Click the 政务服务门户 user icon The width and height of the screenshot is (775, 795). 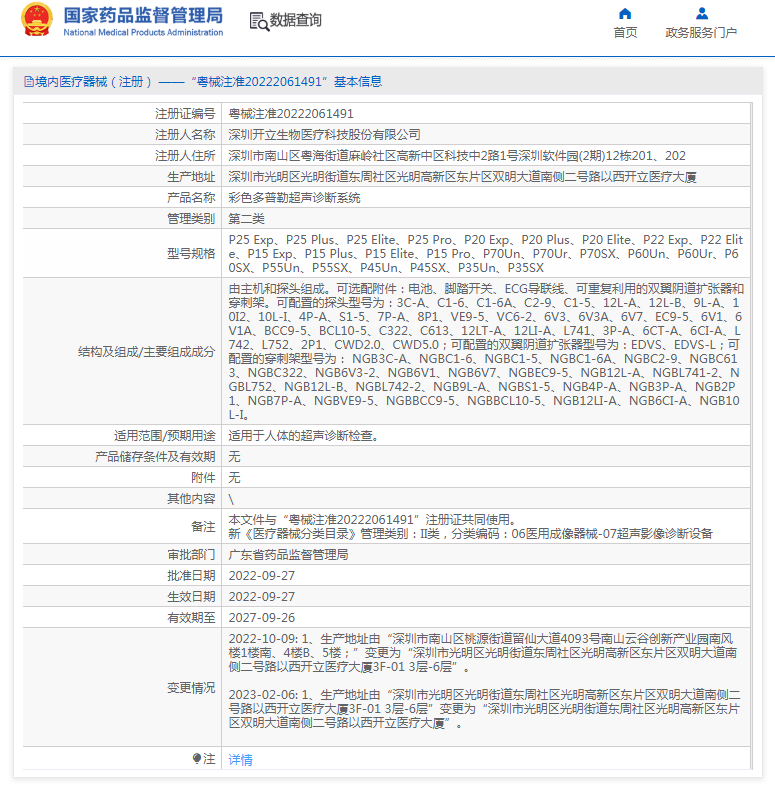[702, 13]
